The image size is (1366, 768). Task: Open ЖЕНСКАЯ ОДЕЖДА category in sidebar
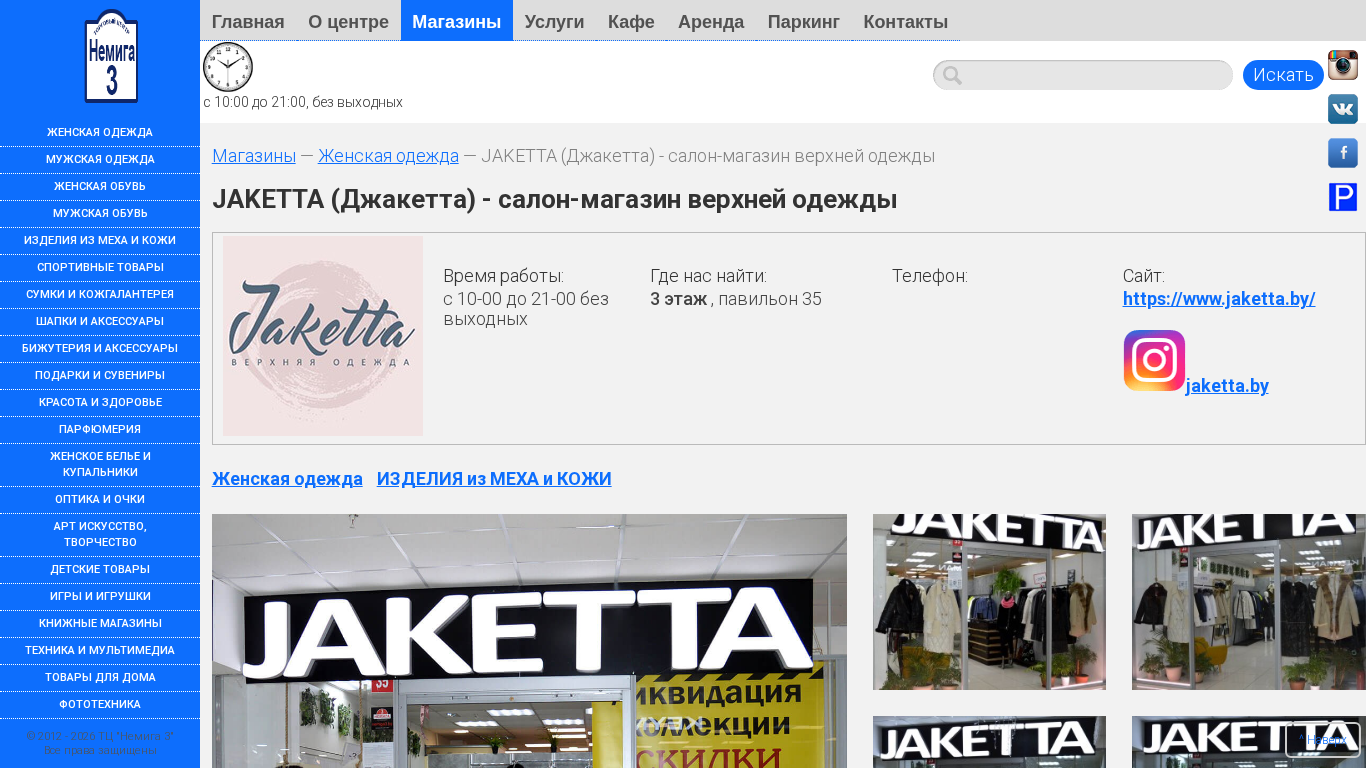tap(100, 132)
